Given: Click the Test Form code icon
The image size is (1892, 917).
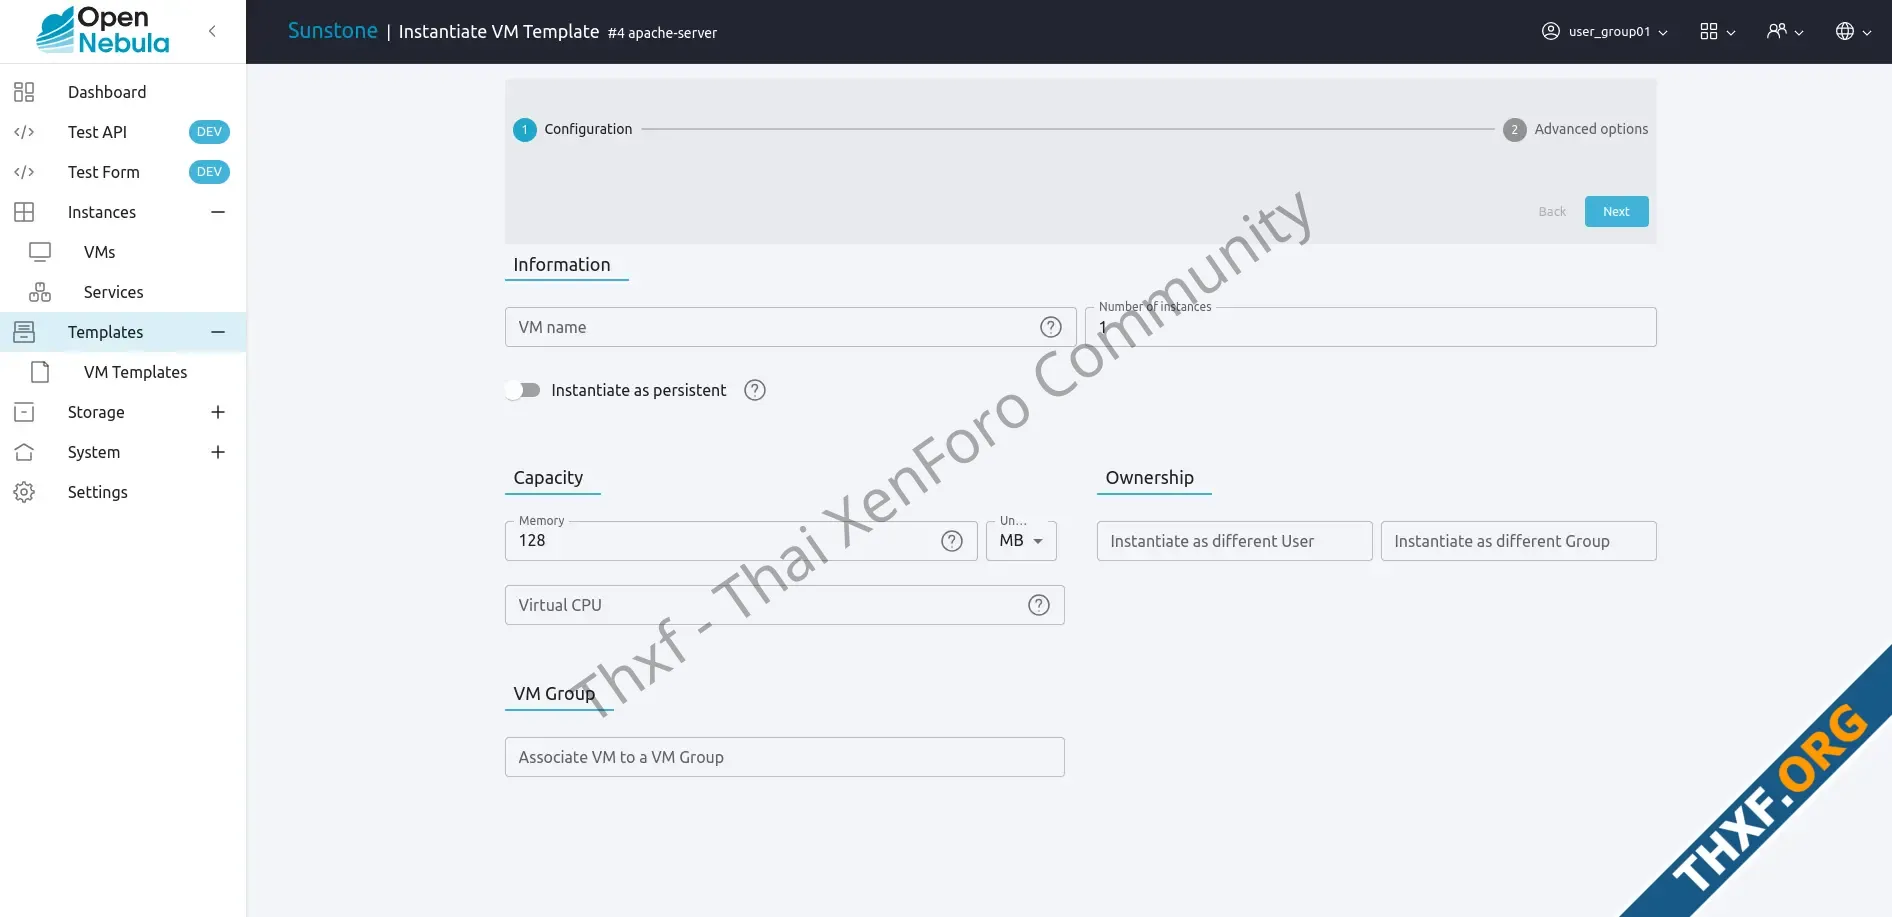Looking at the screenshot, I should click(24, 172).
